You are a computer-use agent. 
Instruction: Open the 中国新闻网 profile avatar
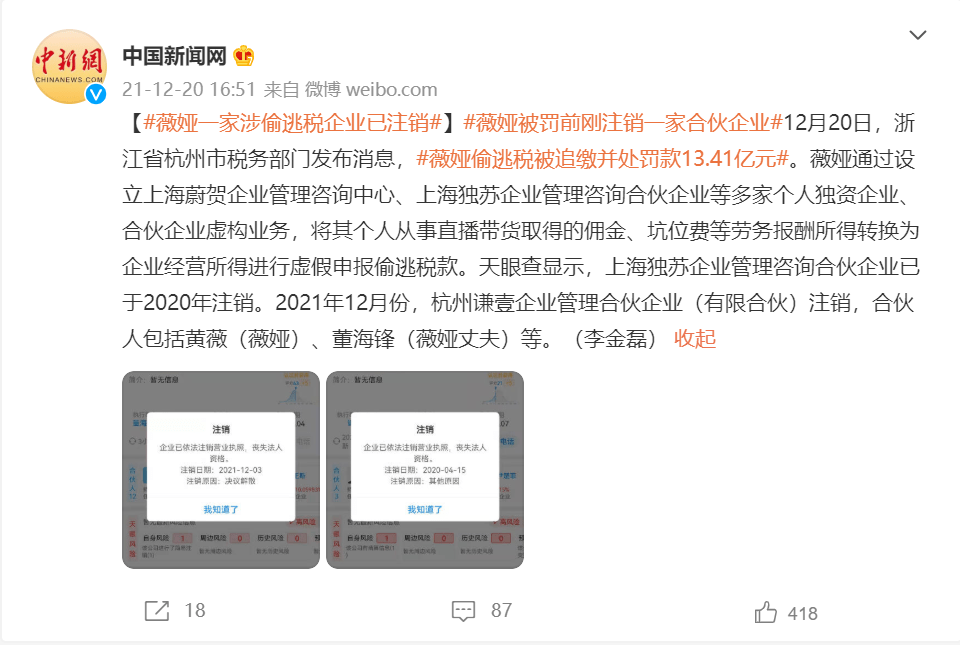click(69, 66)
